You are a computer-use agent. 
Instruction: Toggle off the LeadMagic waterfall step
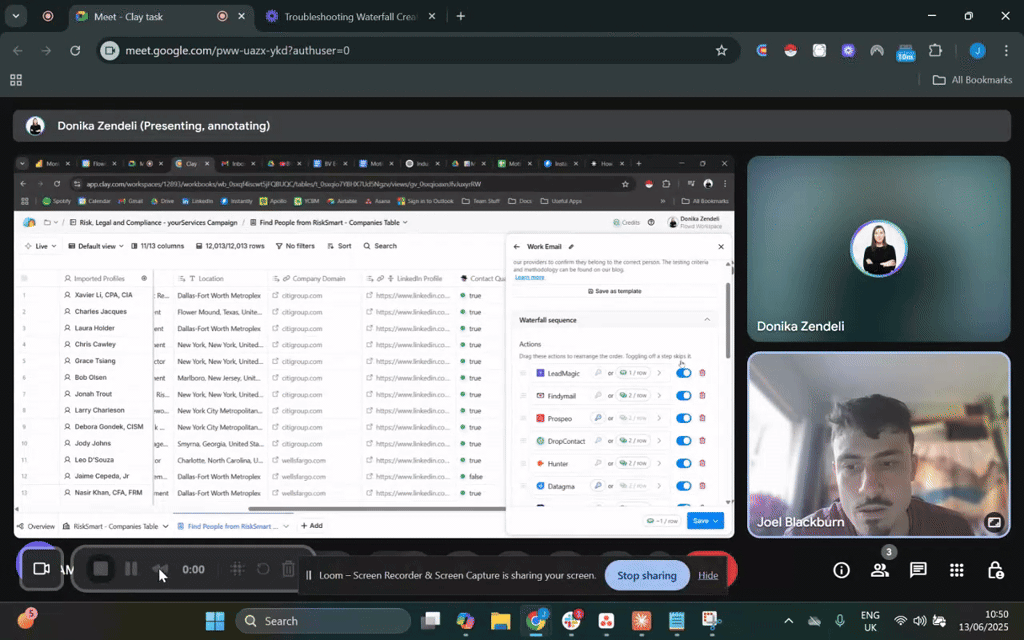coord(684,373)
